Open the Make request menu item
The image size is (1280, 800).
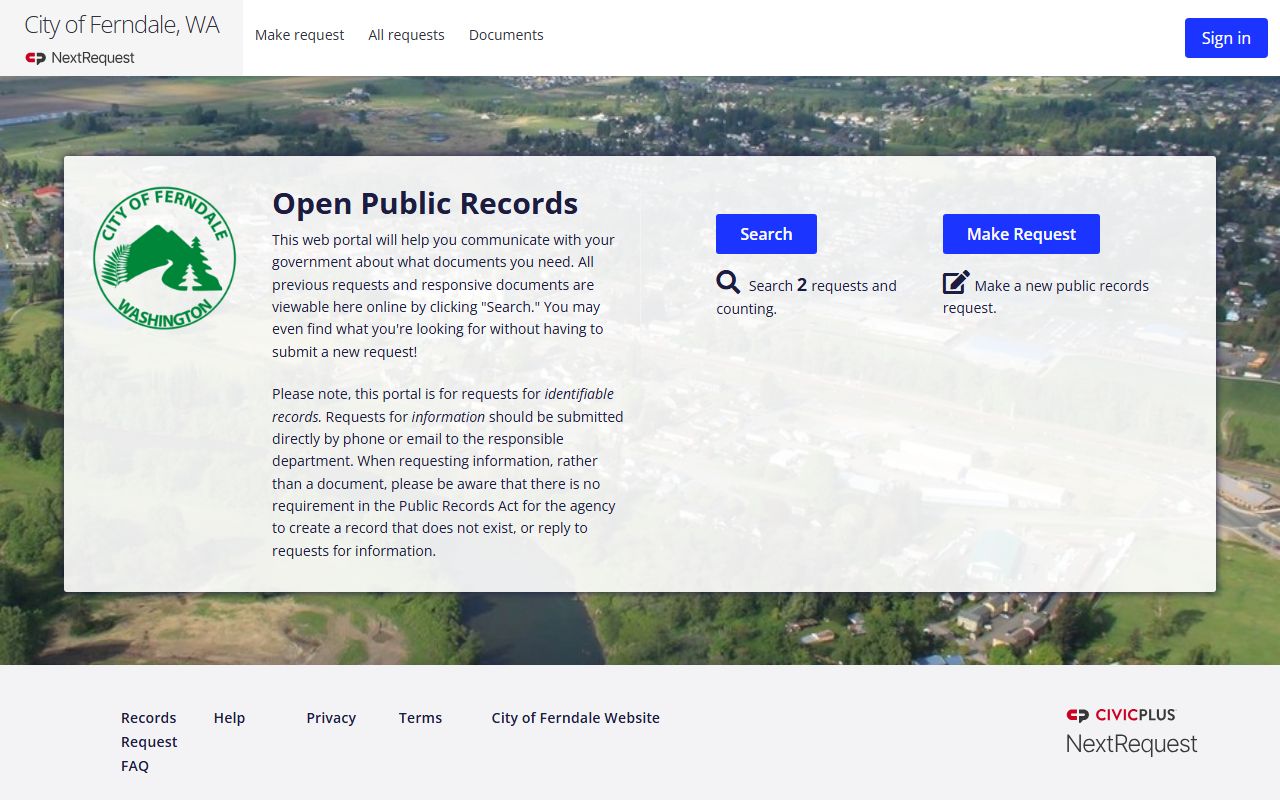tap(299, 35)
